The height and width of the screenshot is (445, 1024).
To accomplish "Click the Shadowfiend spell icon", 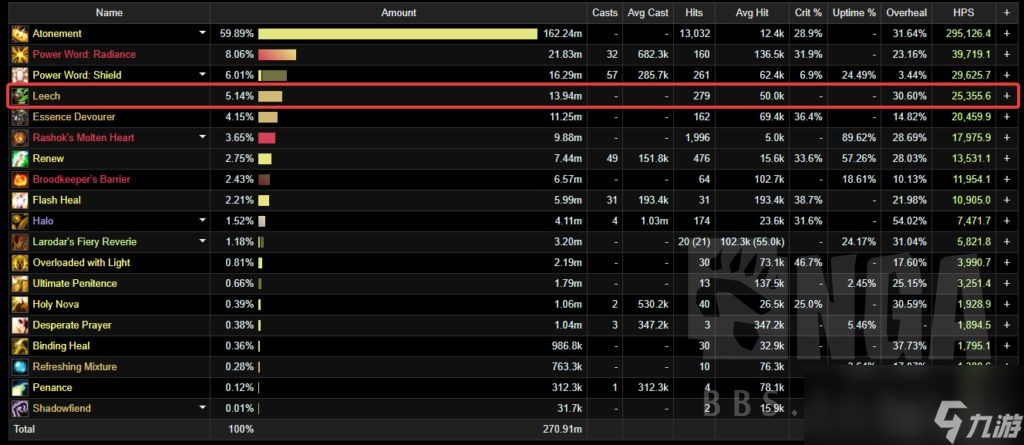I will (x=20, y=408).
